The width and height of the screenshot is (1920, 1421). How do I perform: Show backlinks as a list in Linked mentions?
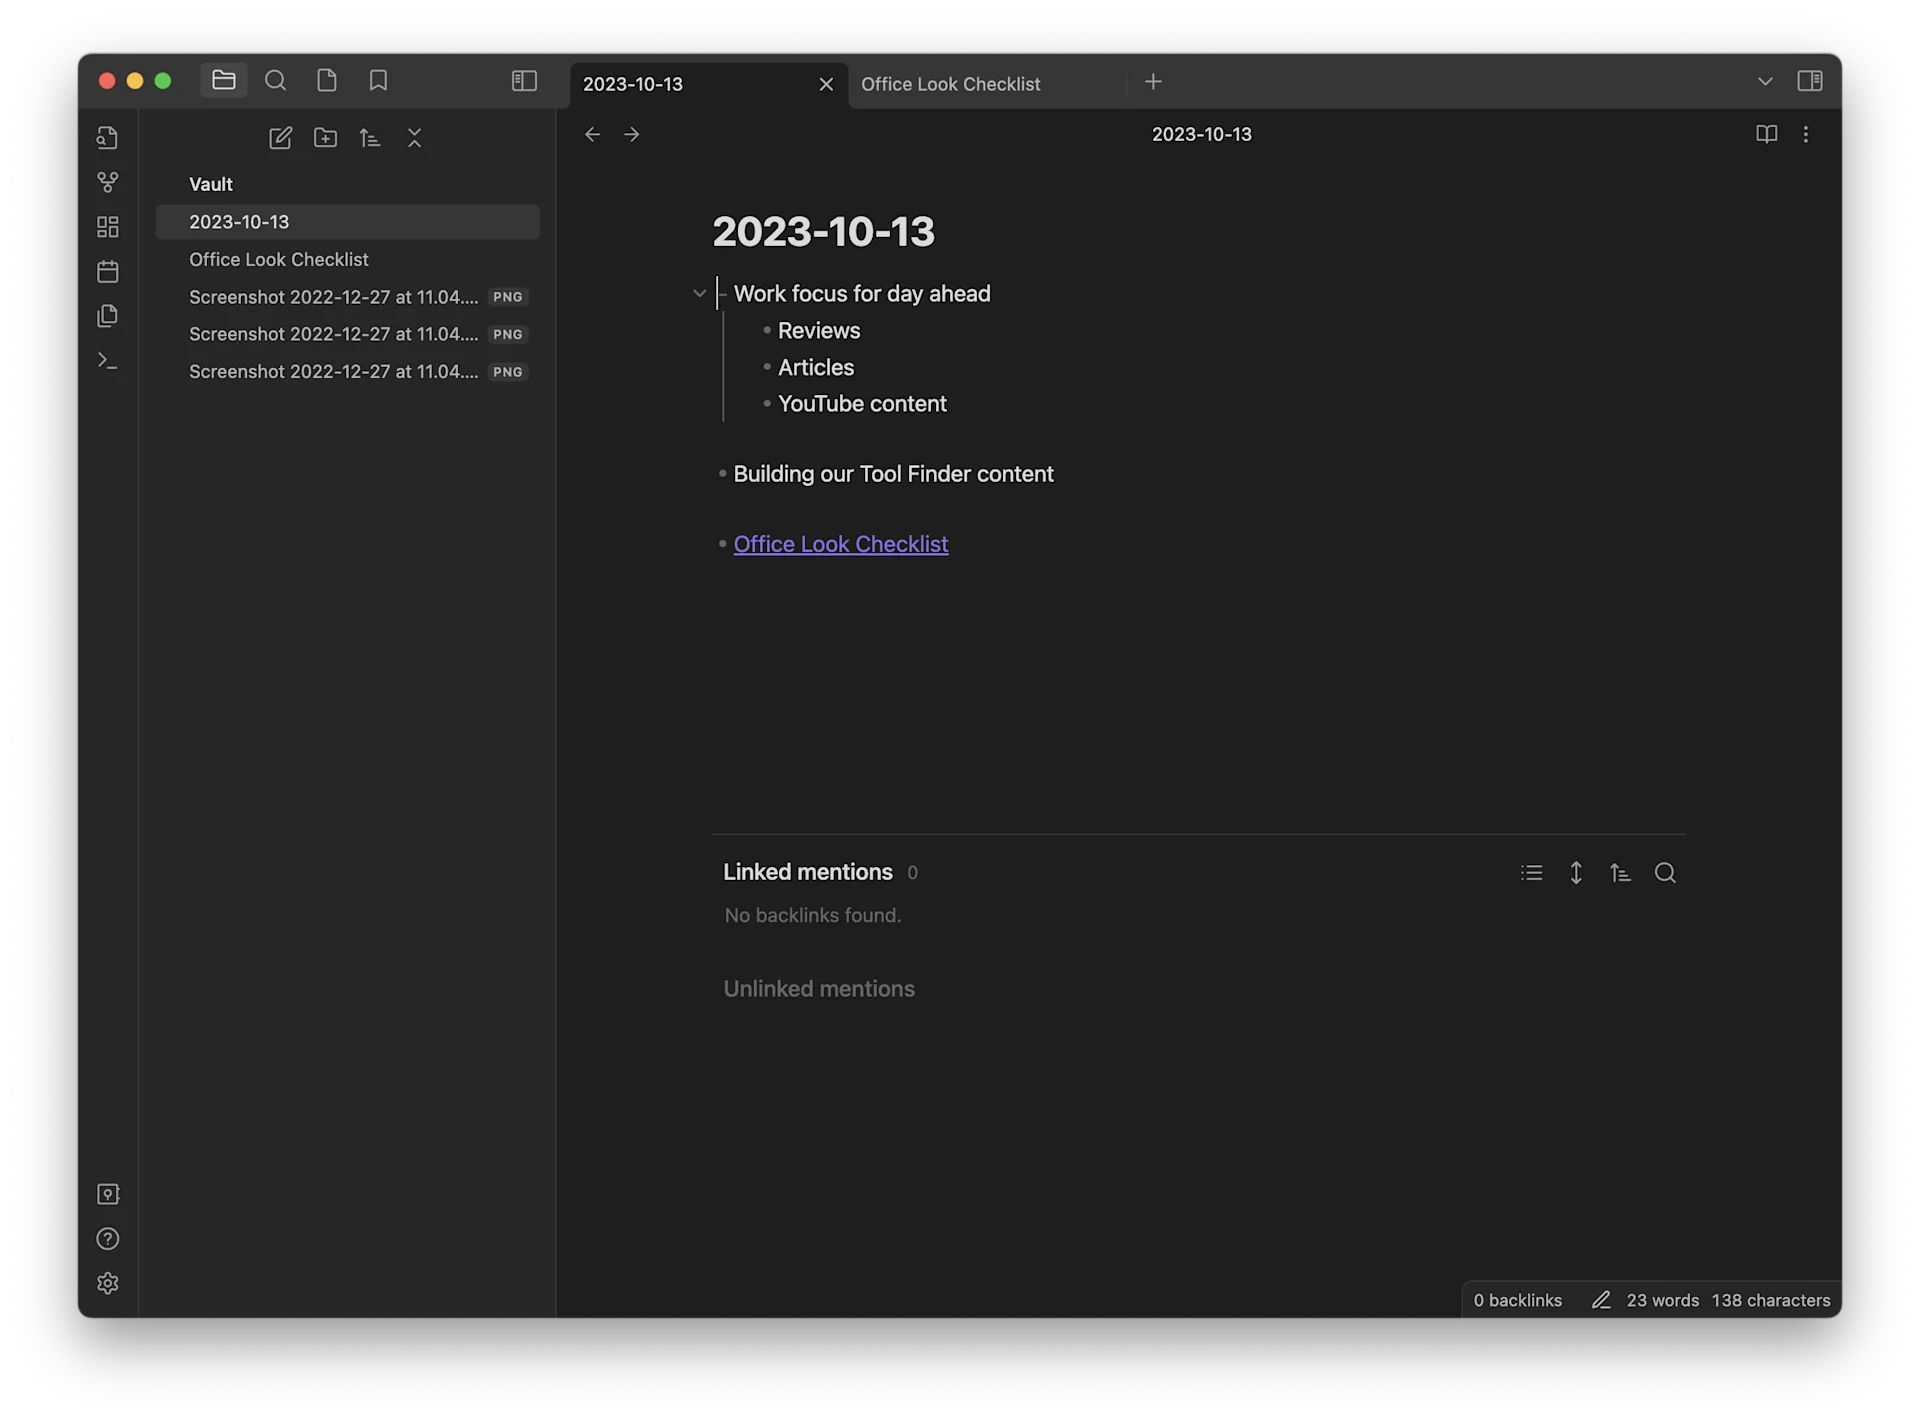(x=1532, y=872)
